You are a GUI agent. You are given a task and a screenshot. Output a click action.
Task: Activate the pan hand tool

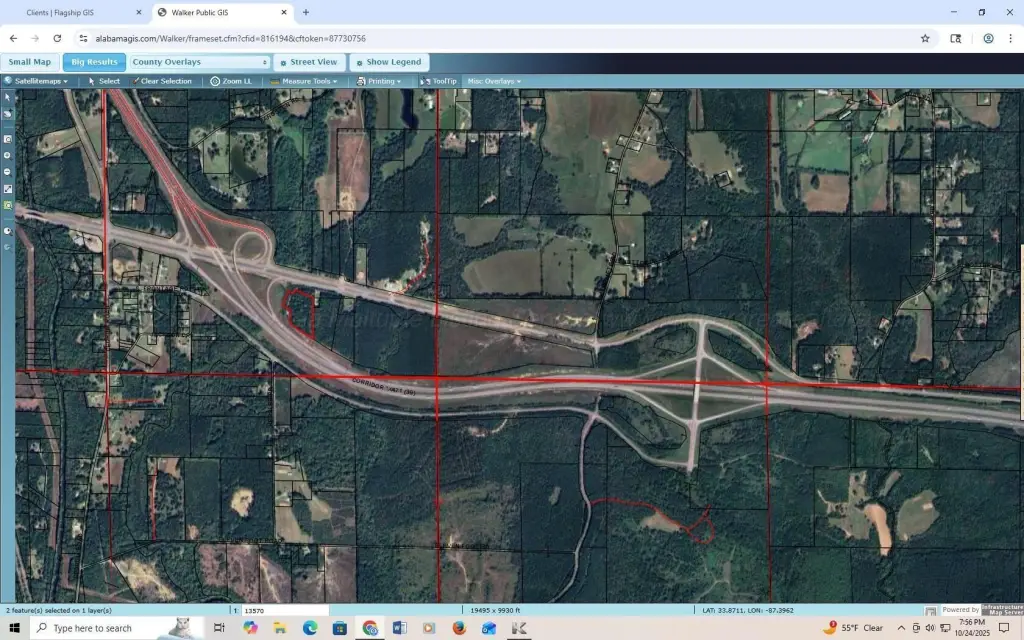pos(7,114)
